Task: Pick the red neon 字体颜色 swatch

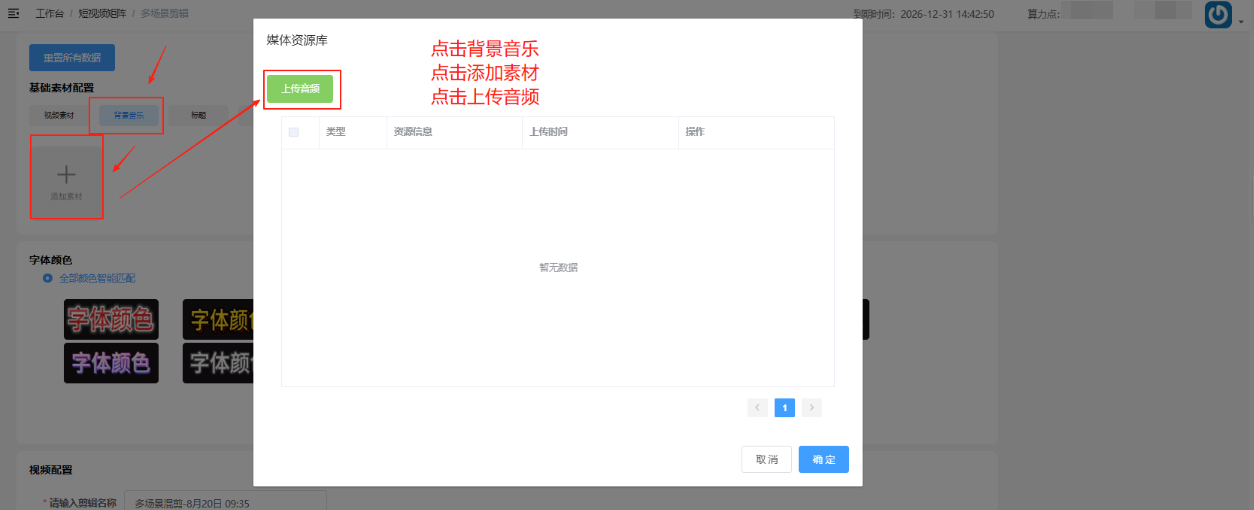Action: (x=111, y=319)
